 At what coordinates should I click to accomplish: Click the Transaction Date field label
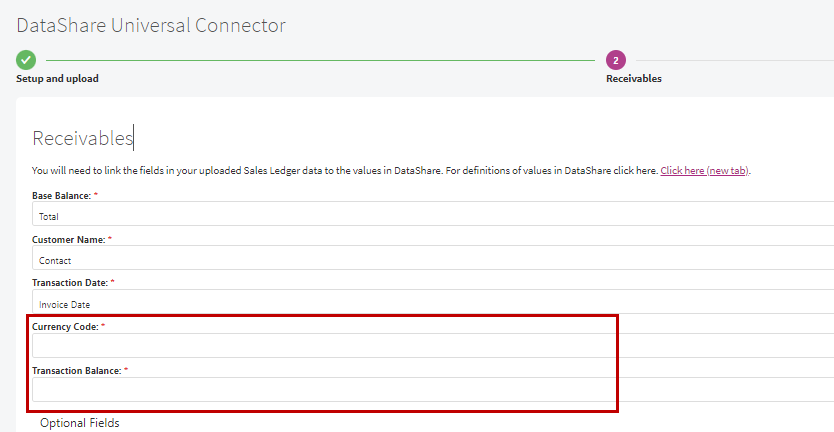tap(70, 283)
